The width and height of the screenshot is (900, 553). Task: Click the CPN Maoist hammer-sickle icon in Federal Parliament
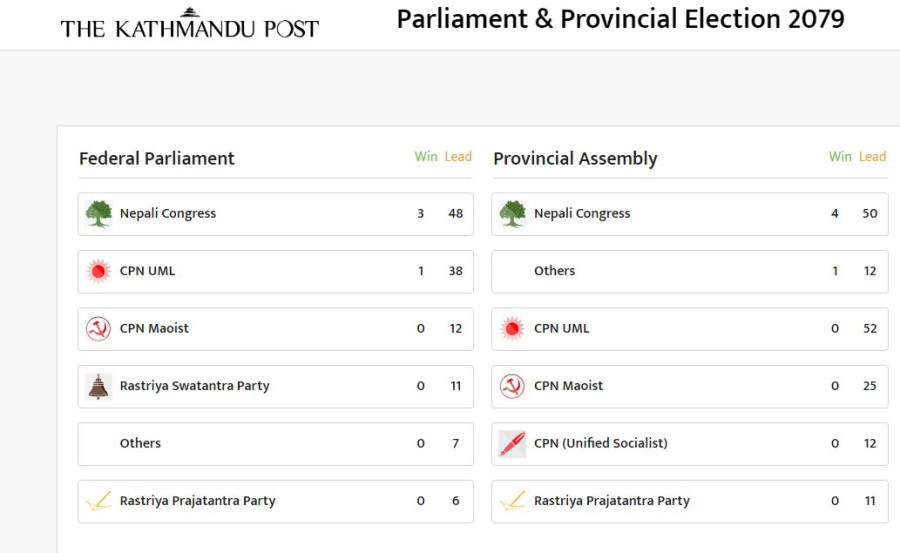[x=98, y=329]
